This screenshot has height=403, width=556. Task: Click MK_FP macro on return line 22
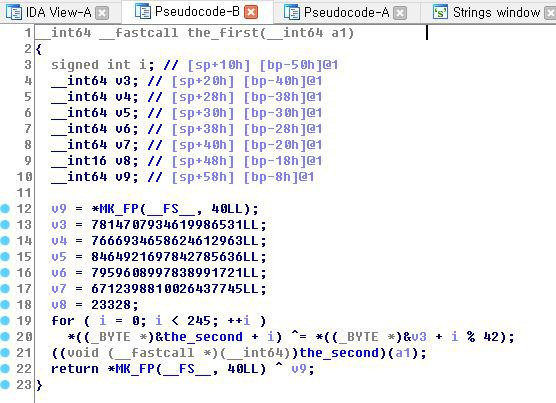(135, 369)
